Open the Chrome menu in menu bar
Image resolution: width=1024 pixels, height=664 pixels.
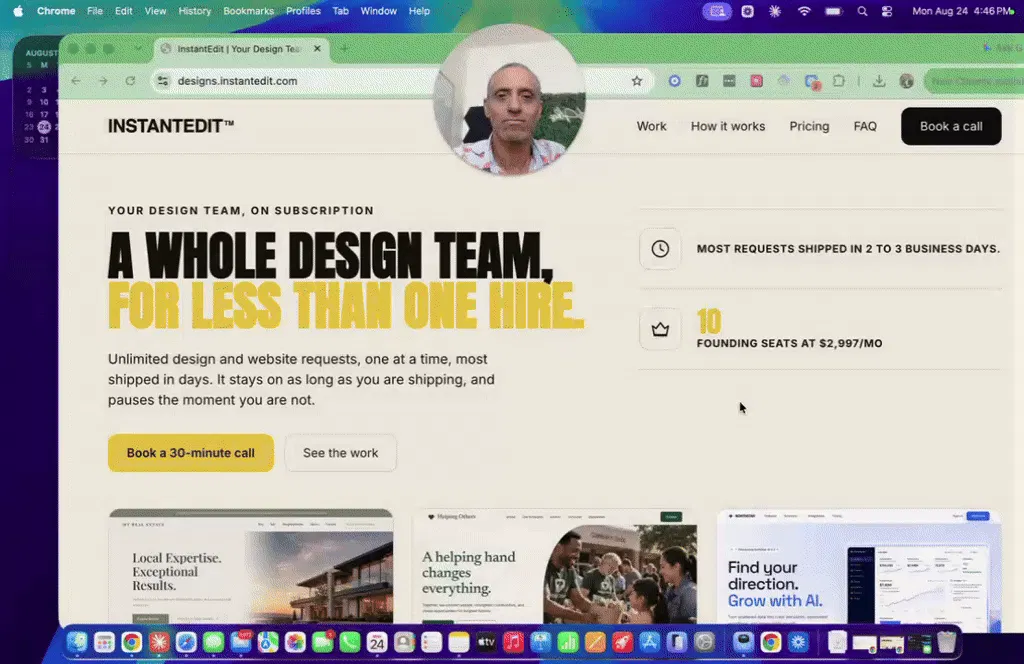56,11
